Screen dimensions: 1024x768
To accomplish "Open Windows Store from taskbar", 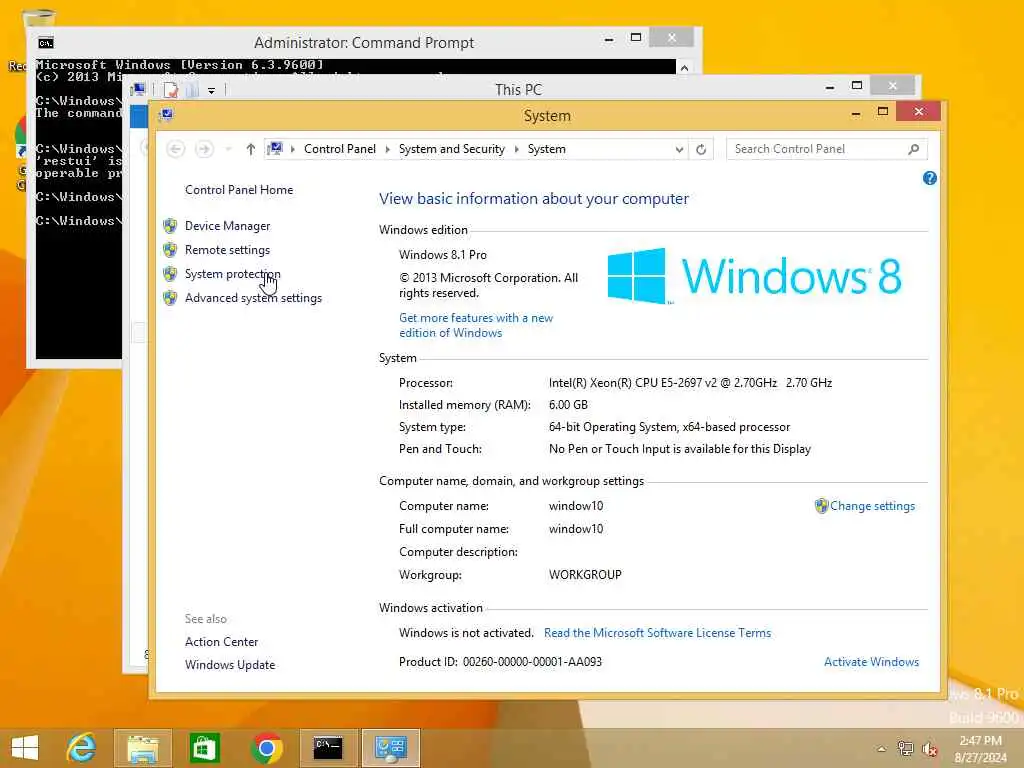I will click(x=204, y=748).
